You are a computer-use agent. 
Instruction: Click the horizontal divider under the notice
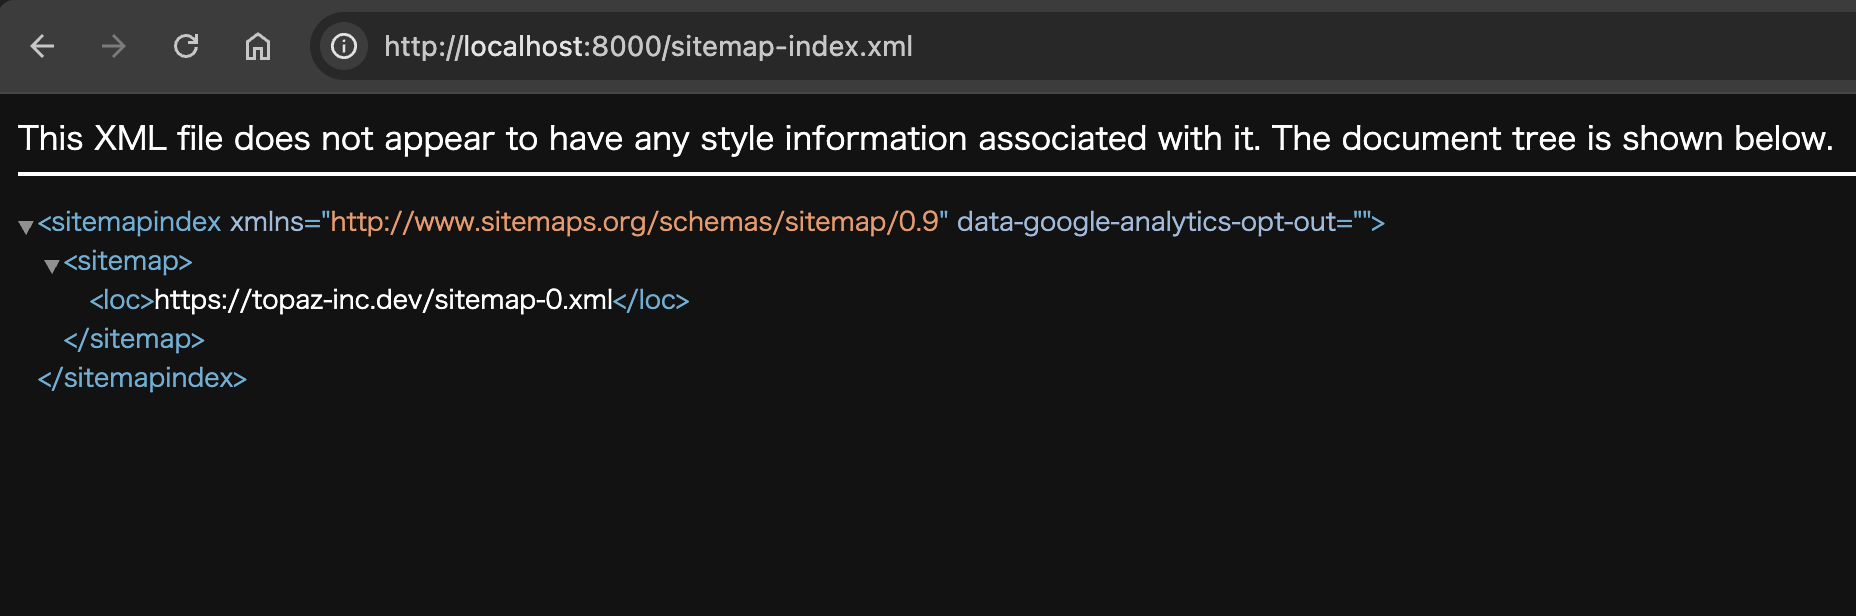936,174
